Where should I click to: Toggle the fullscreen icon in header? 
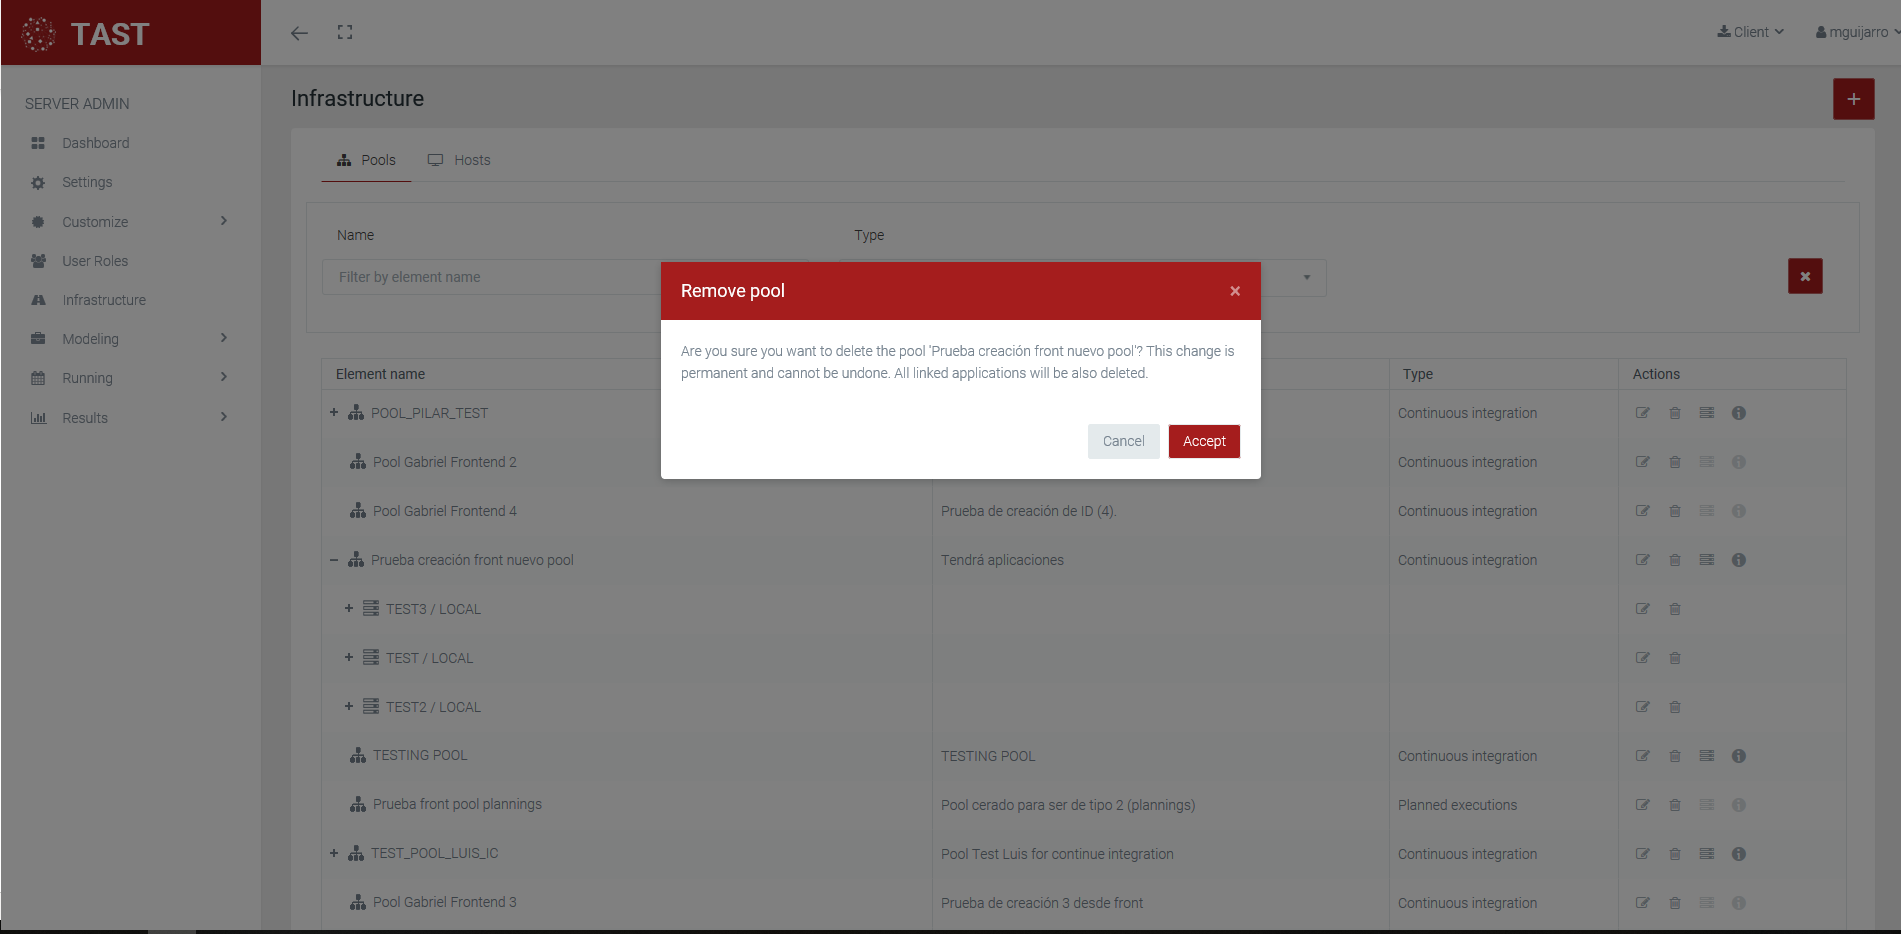pos(345,33)
